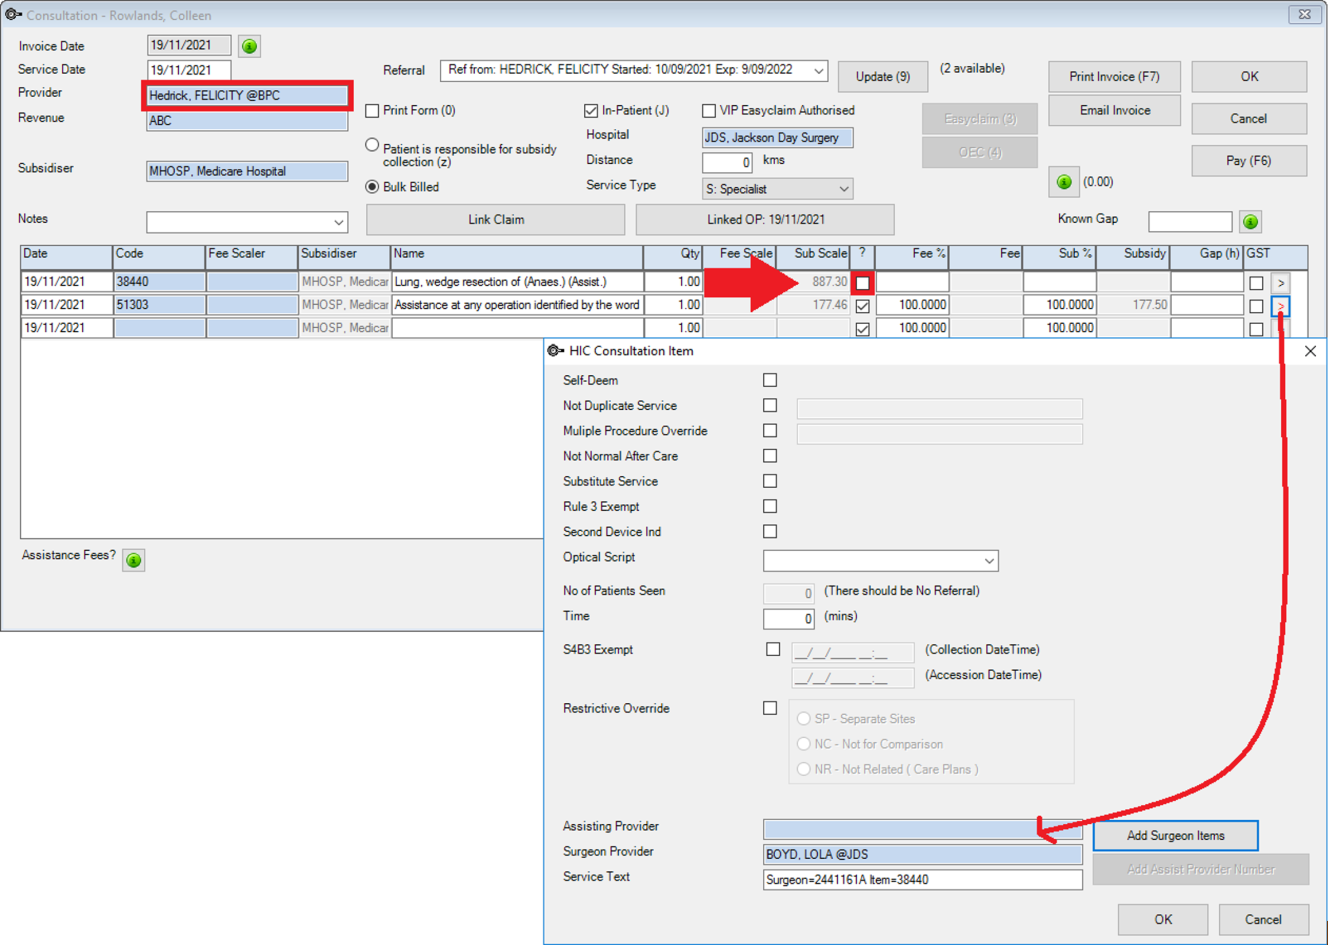This screenshot has width=1328, height=945.
Task: Click the Known Gap input field
Action: click(1190, 221)
